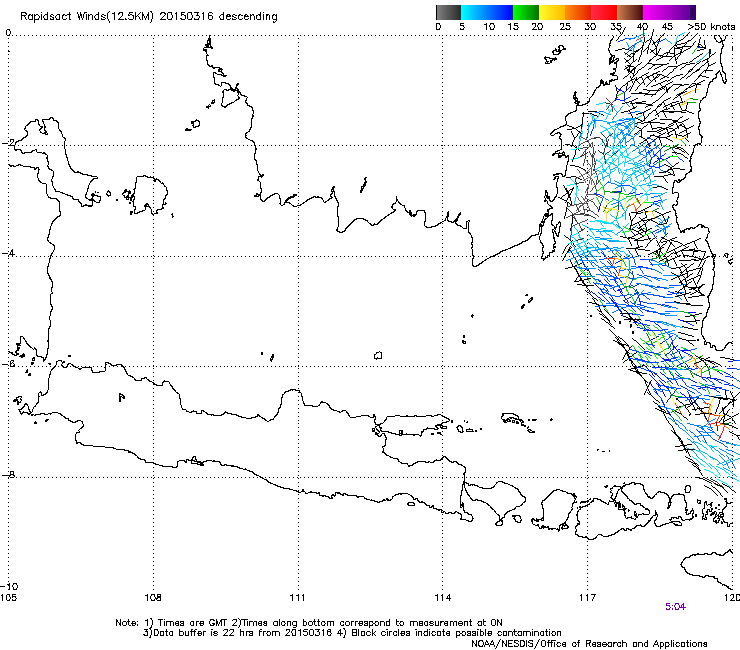Choose the orange 25-30 knots legend swatch
The image size is (740, 650).
(x=578, y=12)
